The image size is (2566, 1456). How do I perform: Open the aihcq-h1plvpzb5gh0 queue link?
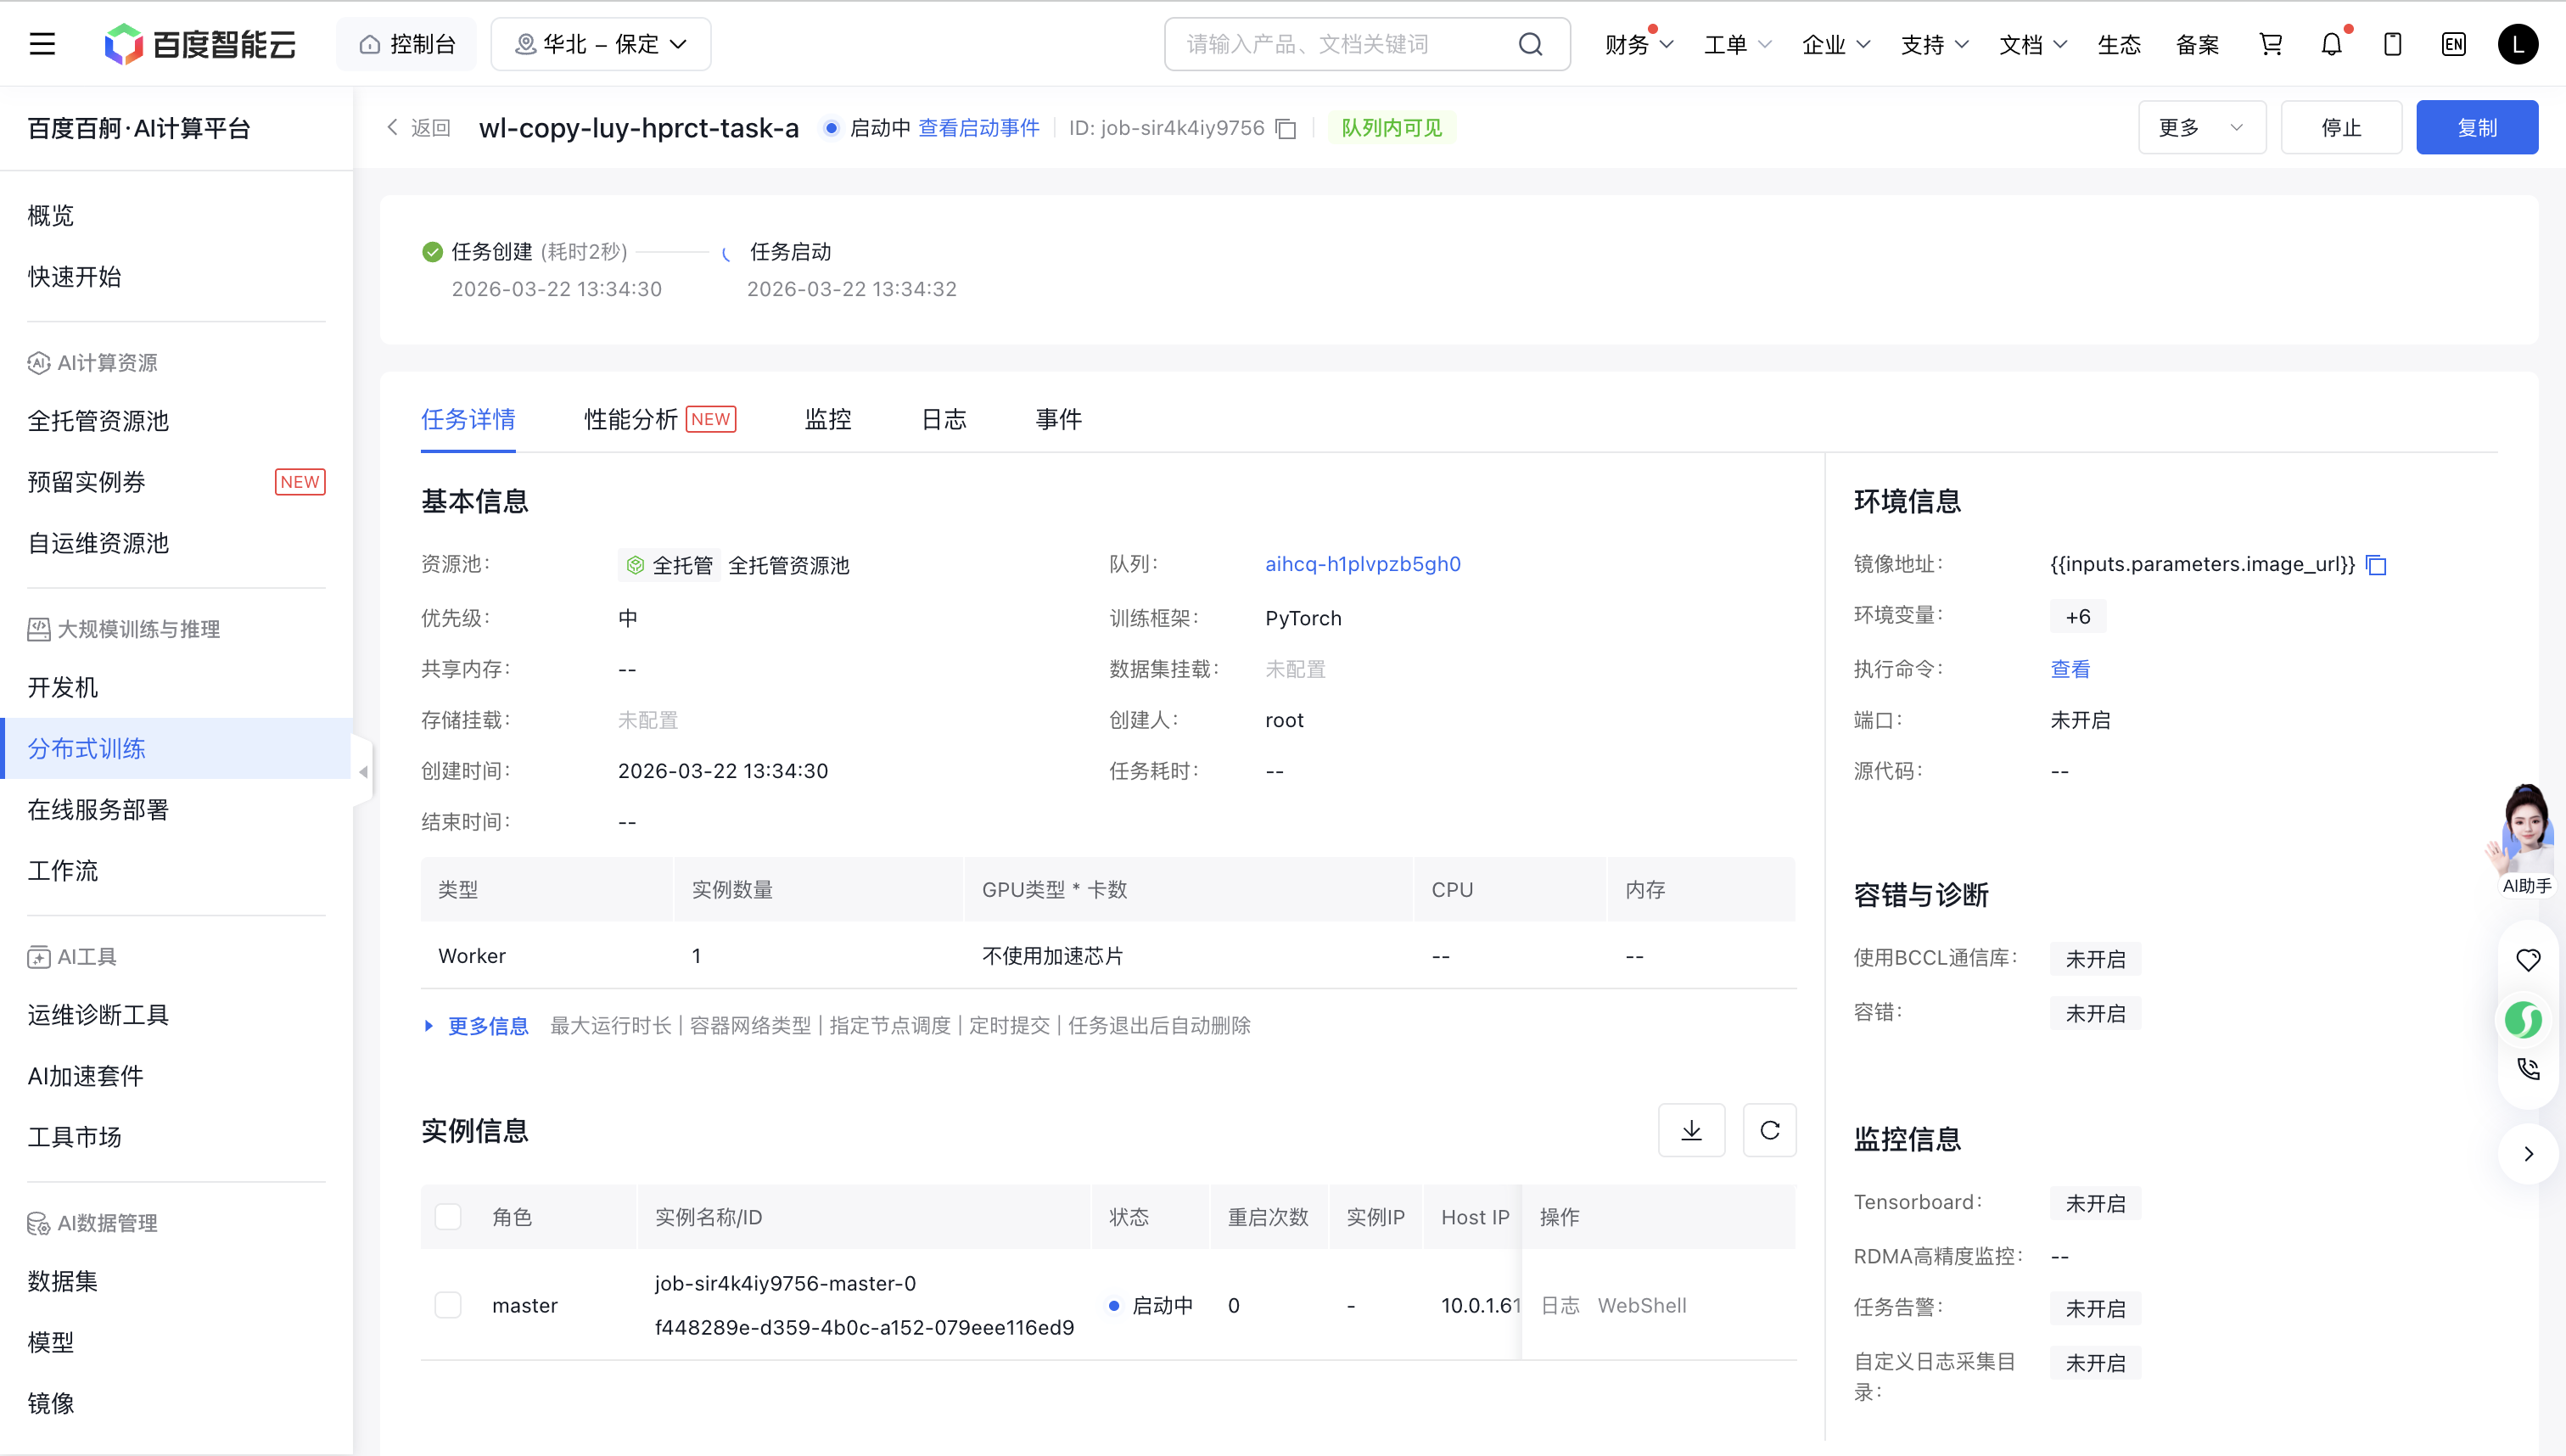[x=1362, y=564]
